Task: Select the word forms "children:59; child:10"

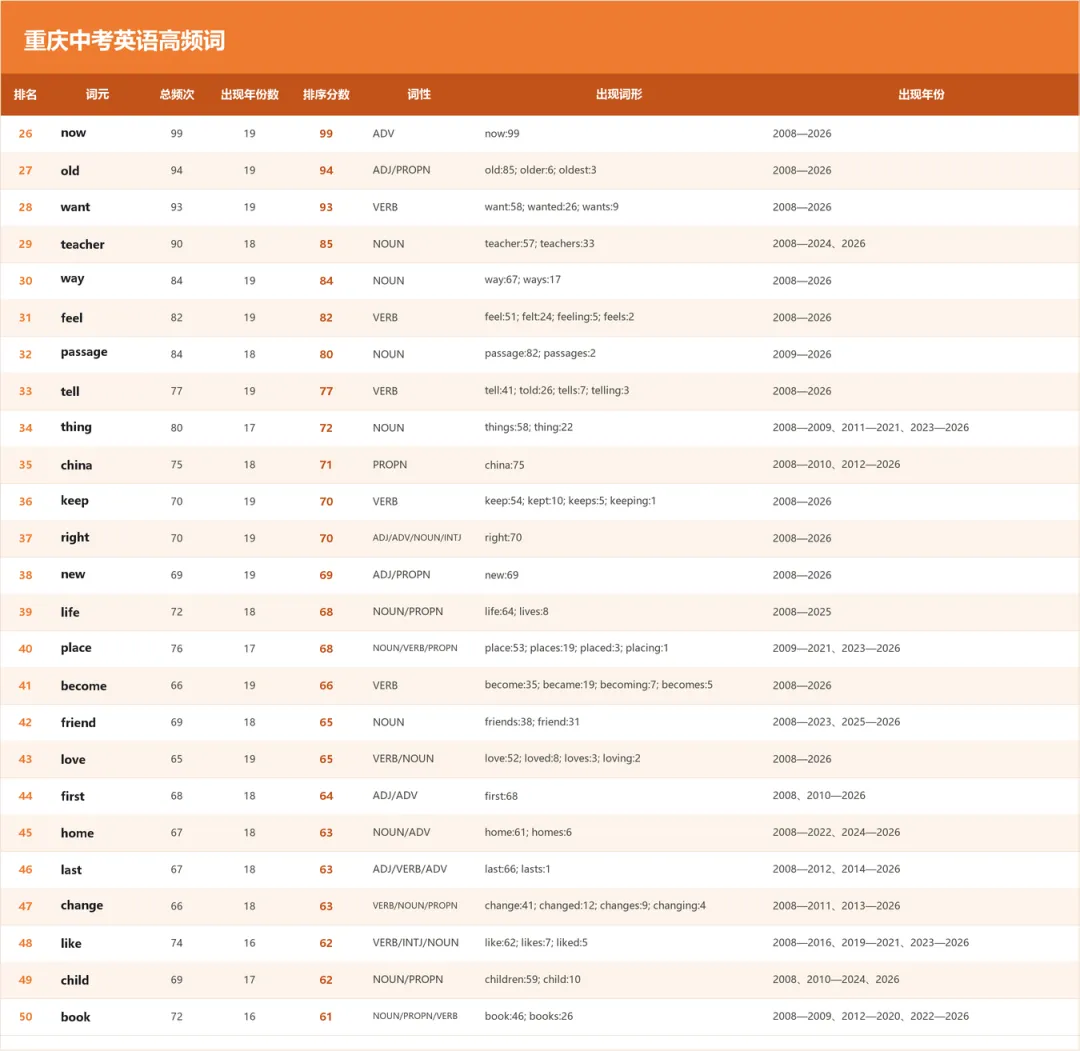Action: (x=532, y=979)
